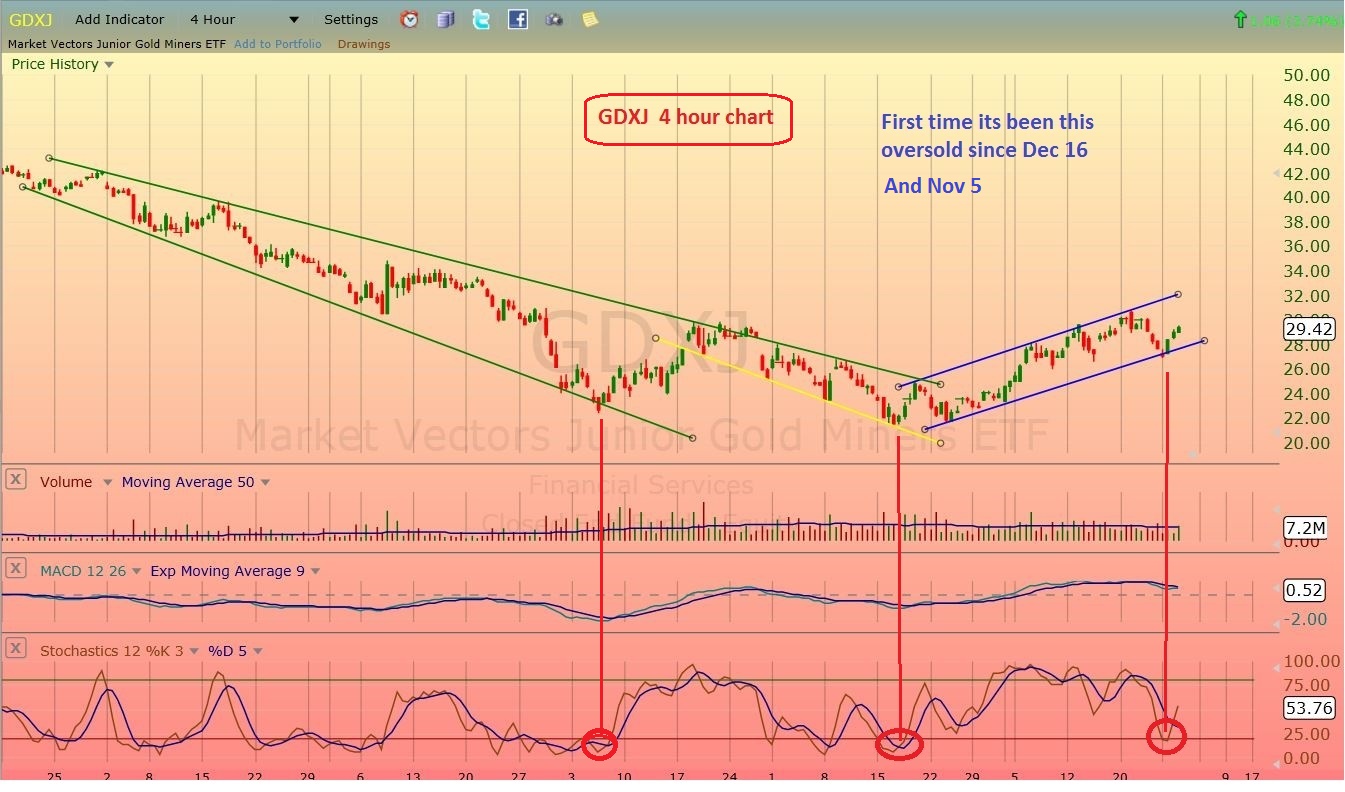
Task: Close the MACD indicator panel
Action: coord(15,569)
